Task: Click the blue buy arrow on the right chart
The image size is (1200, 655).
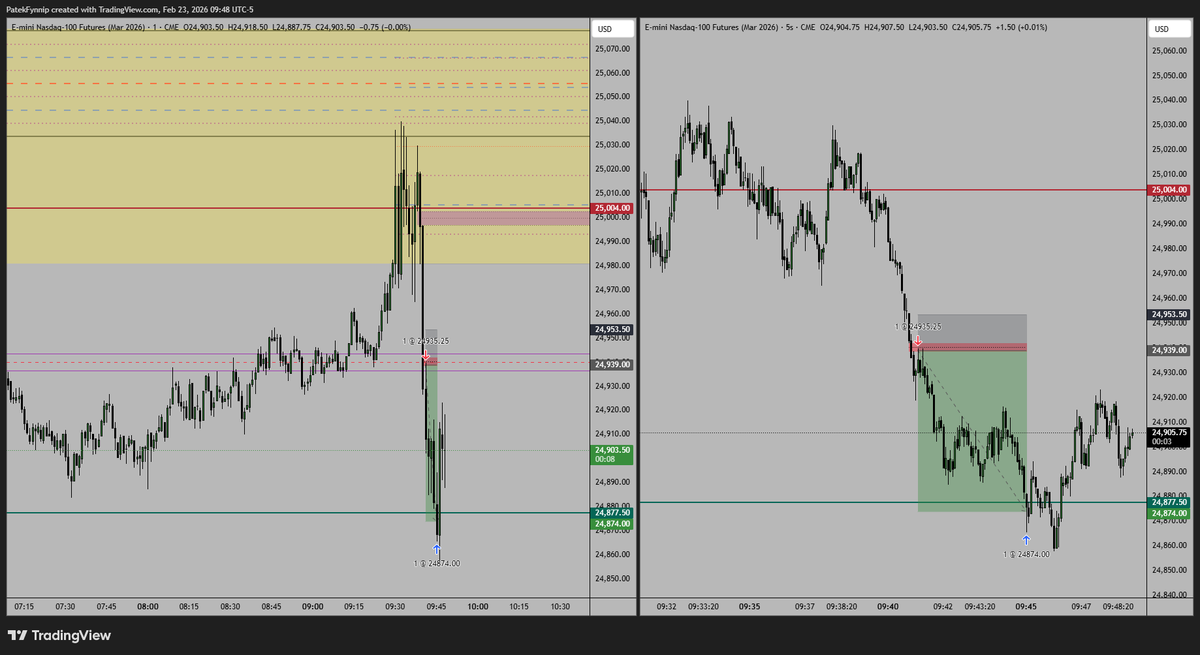Action: coord(1026,539)
